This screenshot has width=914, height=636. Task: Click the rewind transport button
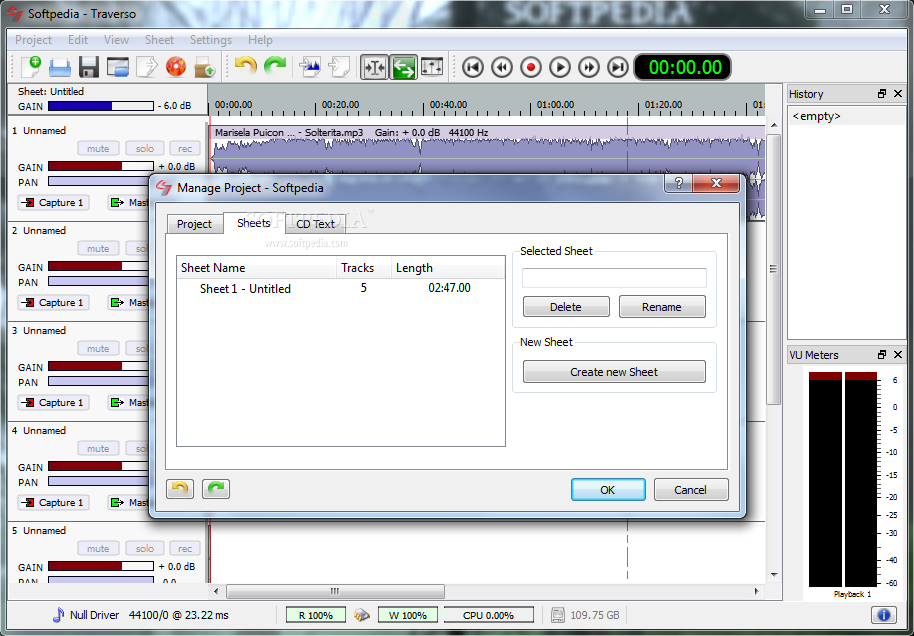[x=502, y=67]
